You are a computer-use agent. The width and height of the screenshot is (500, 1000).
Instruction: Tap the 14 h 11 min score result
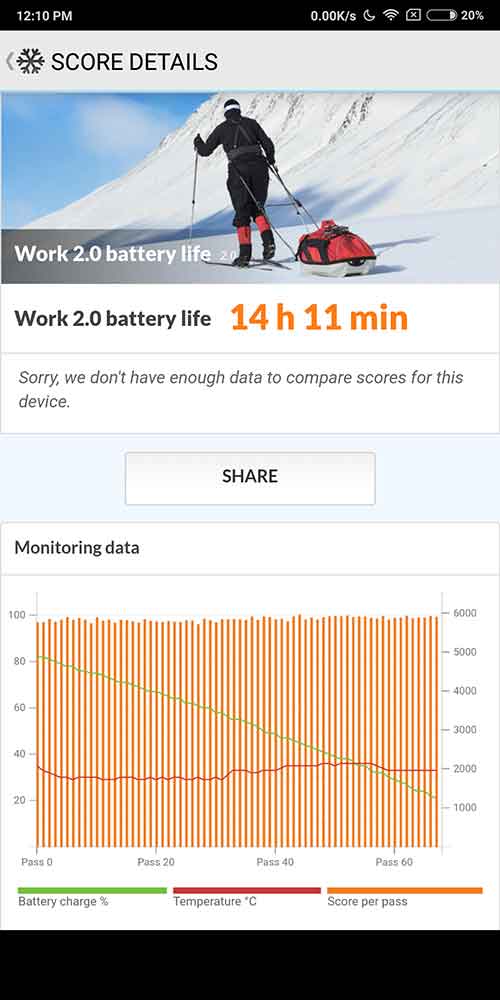tap(319, 318)
